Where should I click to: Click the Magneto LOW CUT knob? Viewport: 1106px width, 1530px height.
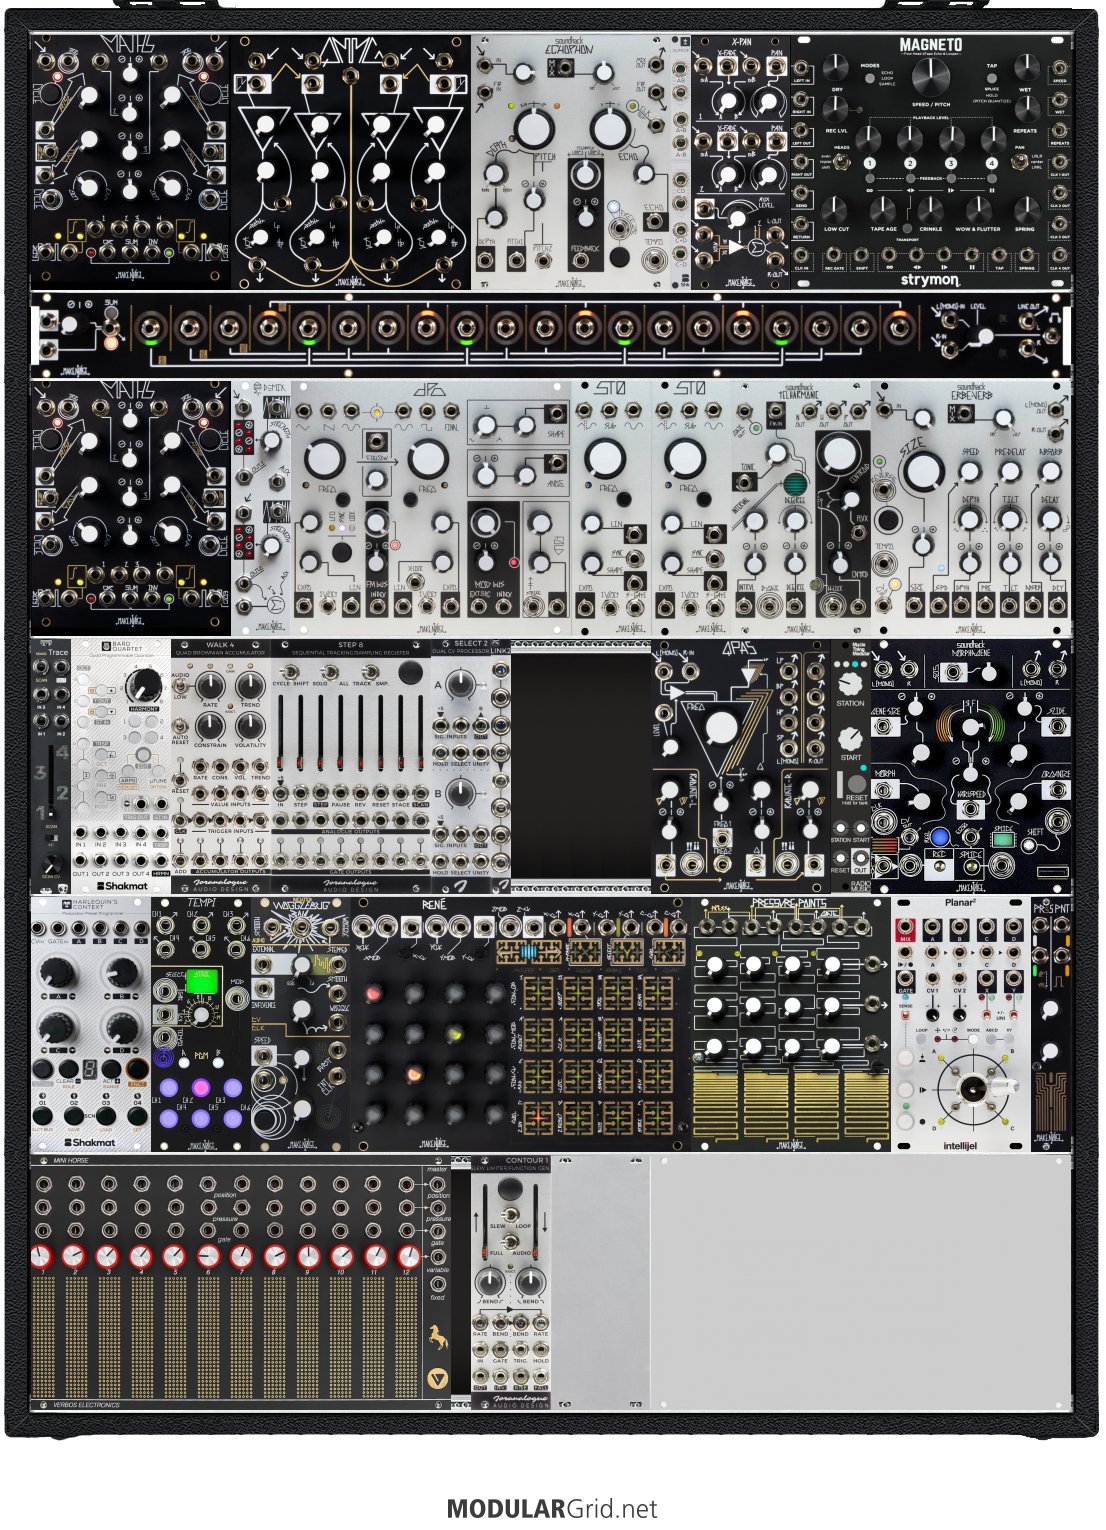coord(836,210)
